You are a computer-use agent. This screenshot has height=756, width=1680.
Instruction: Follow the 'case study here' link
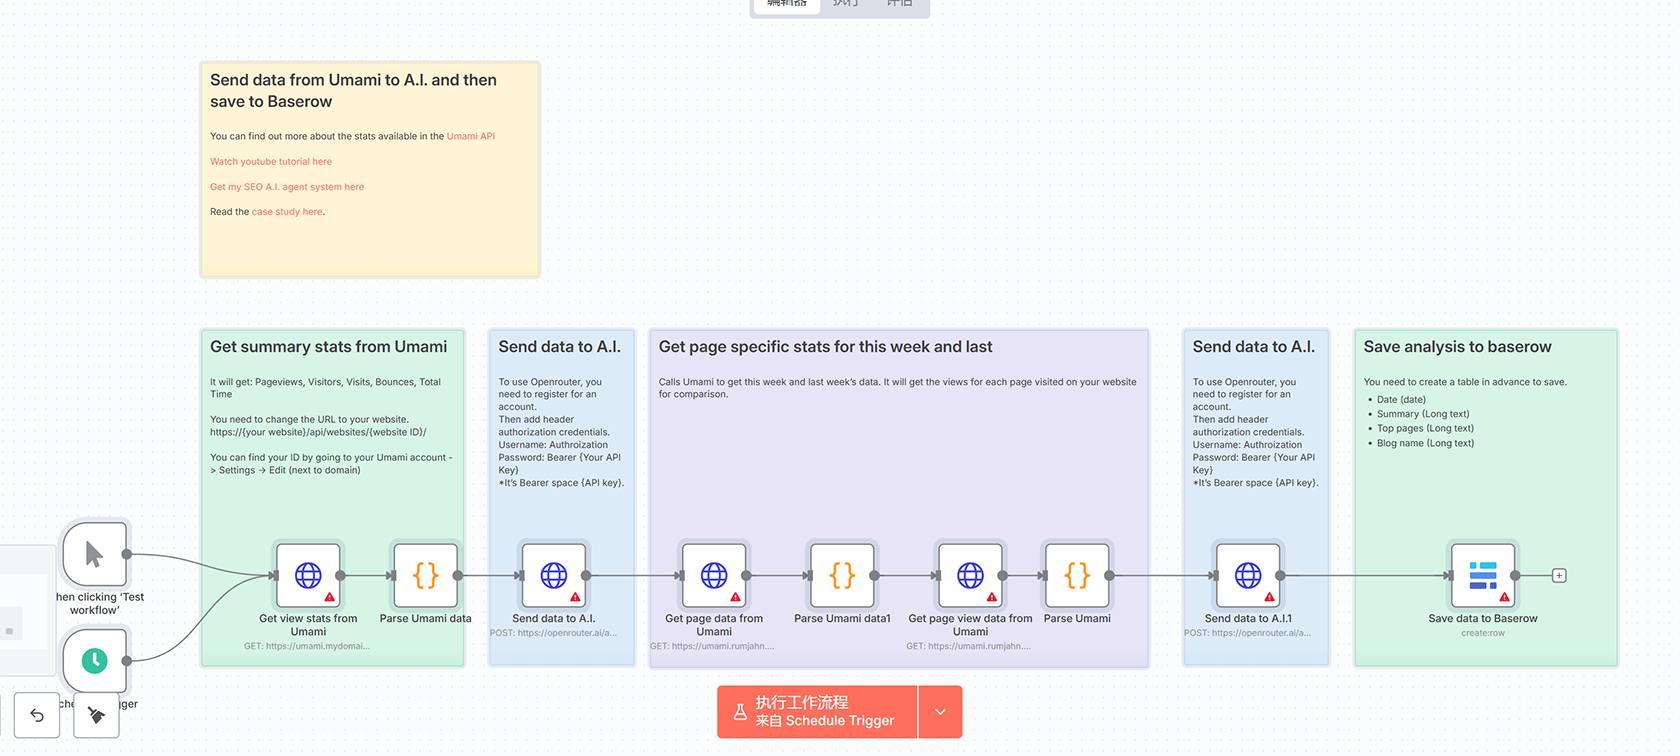click(287, 212)
